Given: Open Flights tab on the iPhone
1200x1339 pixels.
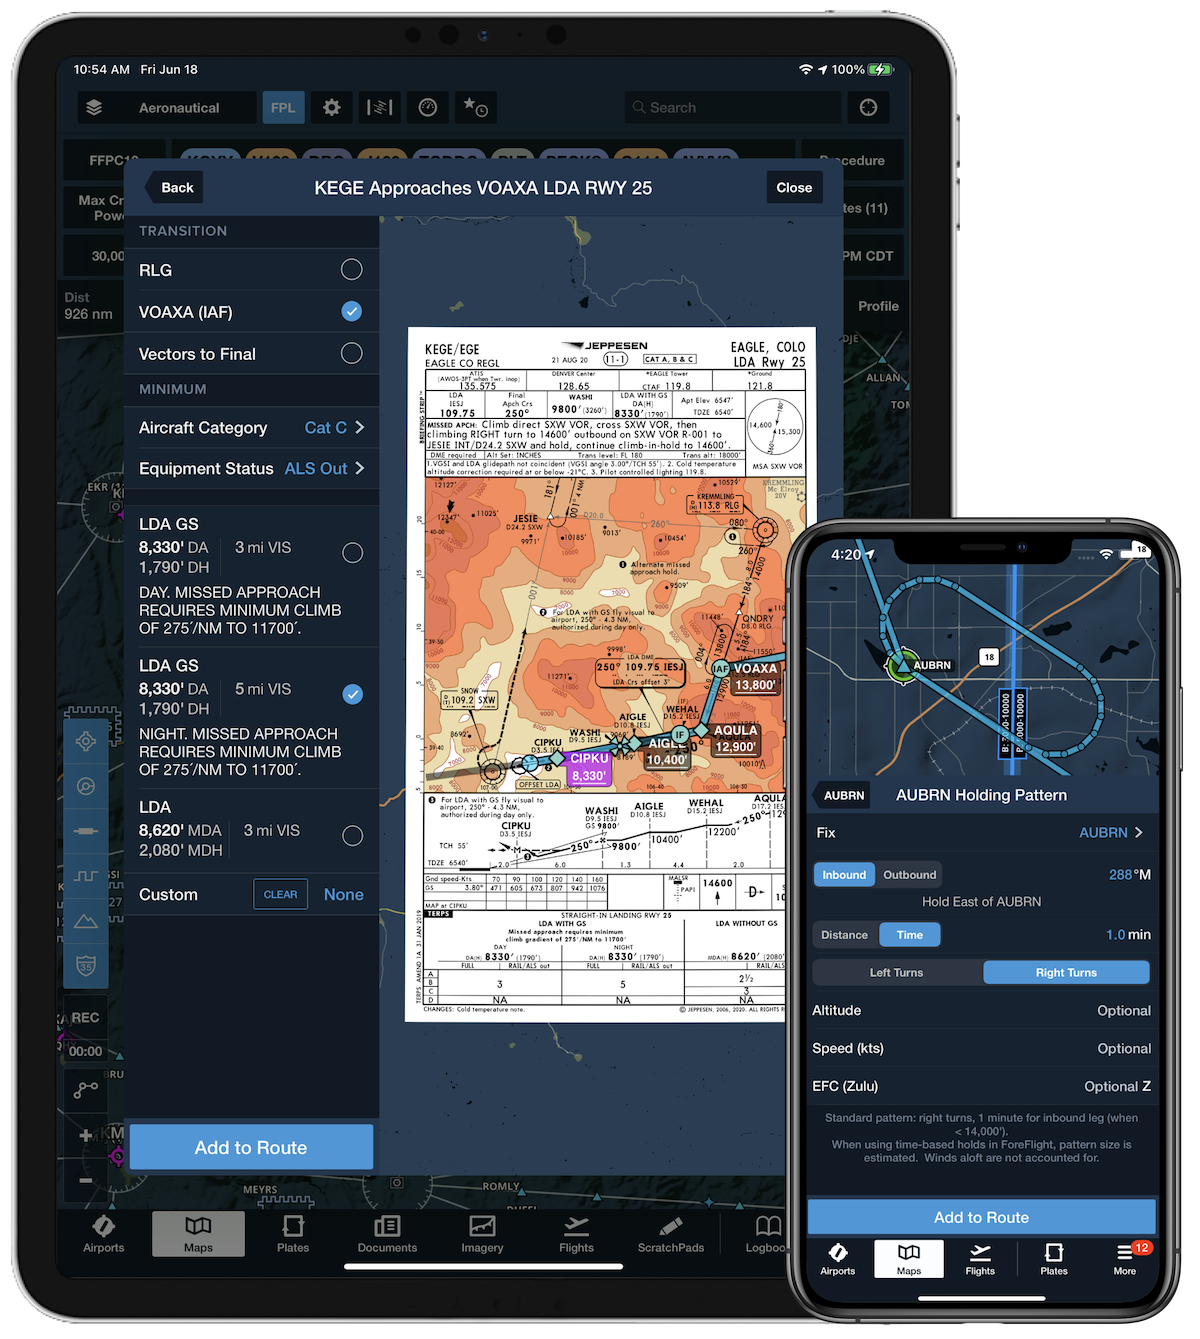Looking at the screenshot, I should coord(980,1259).
